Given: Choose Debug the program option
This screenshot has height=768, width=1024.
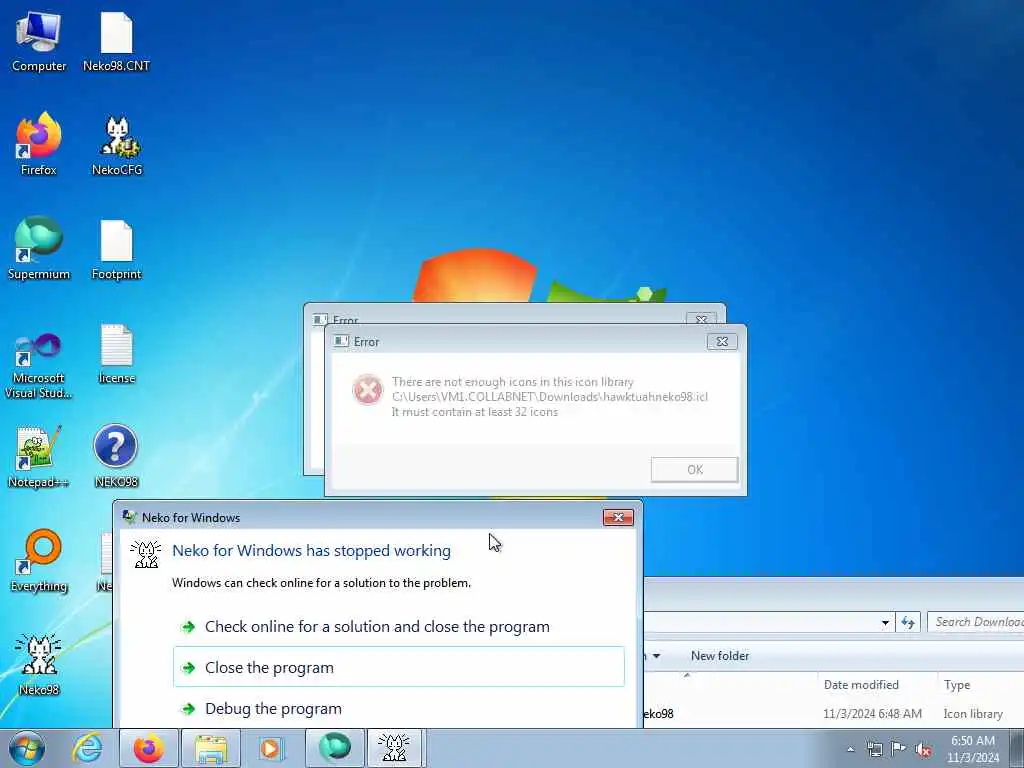Looking at the screenshot, I should pos(398,708).
